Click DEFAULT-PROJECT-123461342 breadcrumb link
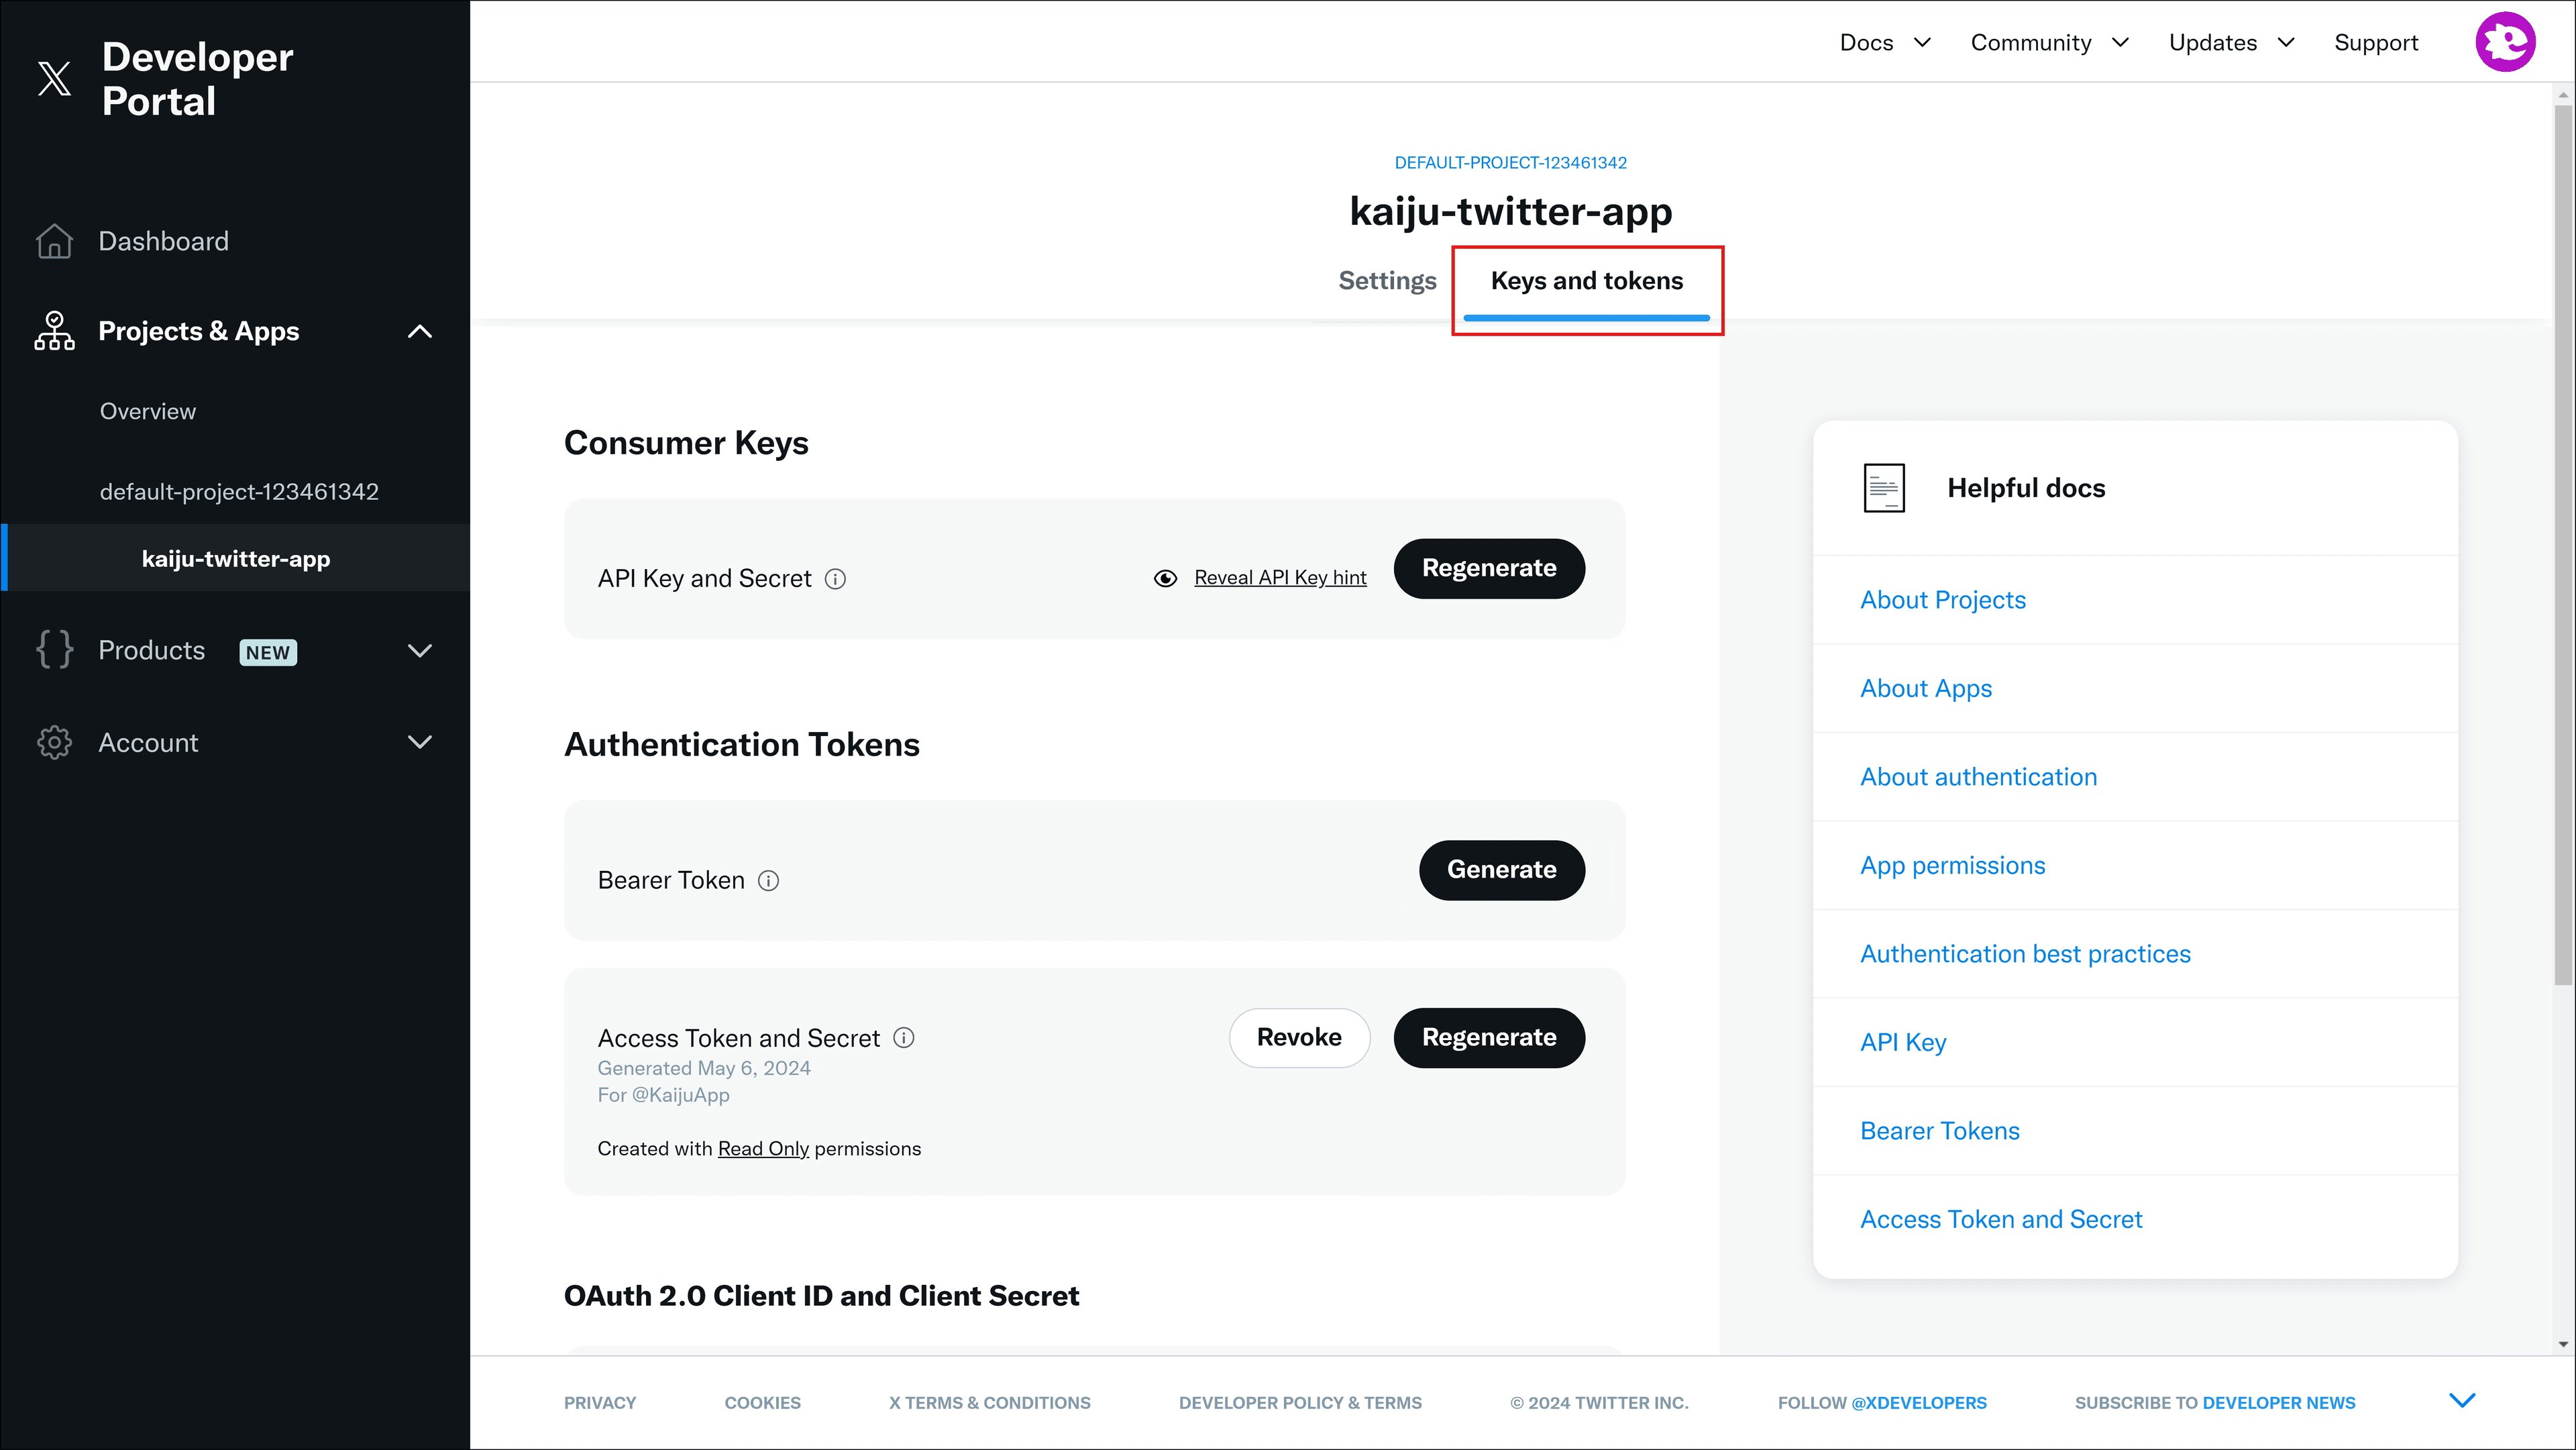 coord(1510,162)
